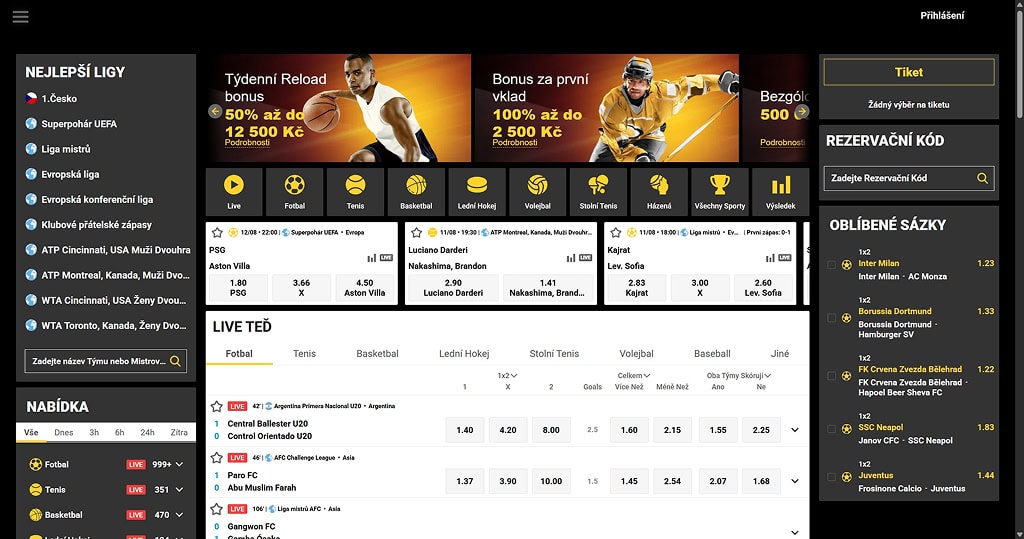Favorite the Luciano Darderi match star

click(416, 232)
